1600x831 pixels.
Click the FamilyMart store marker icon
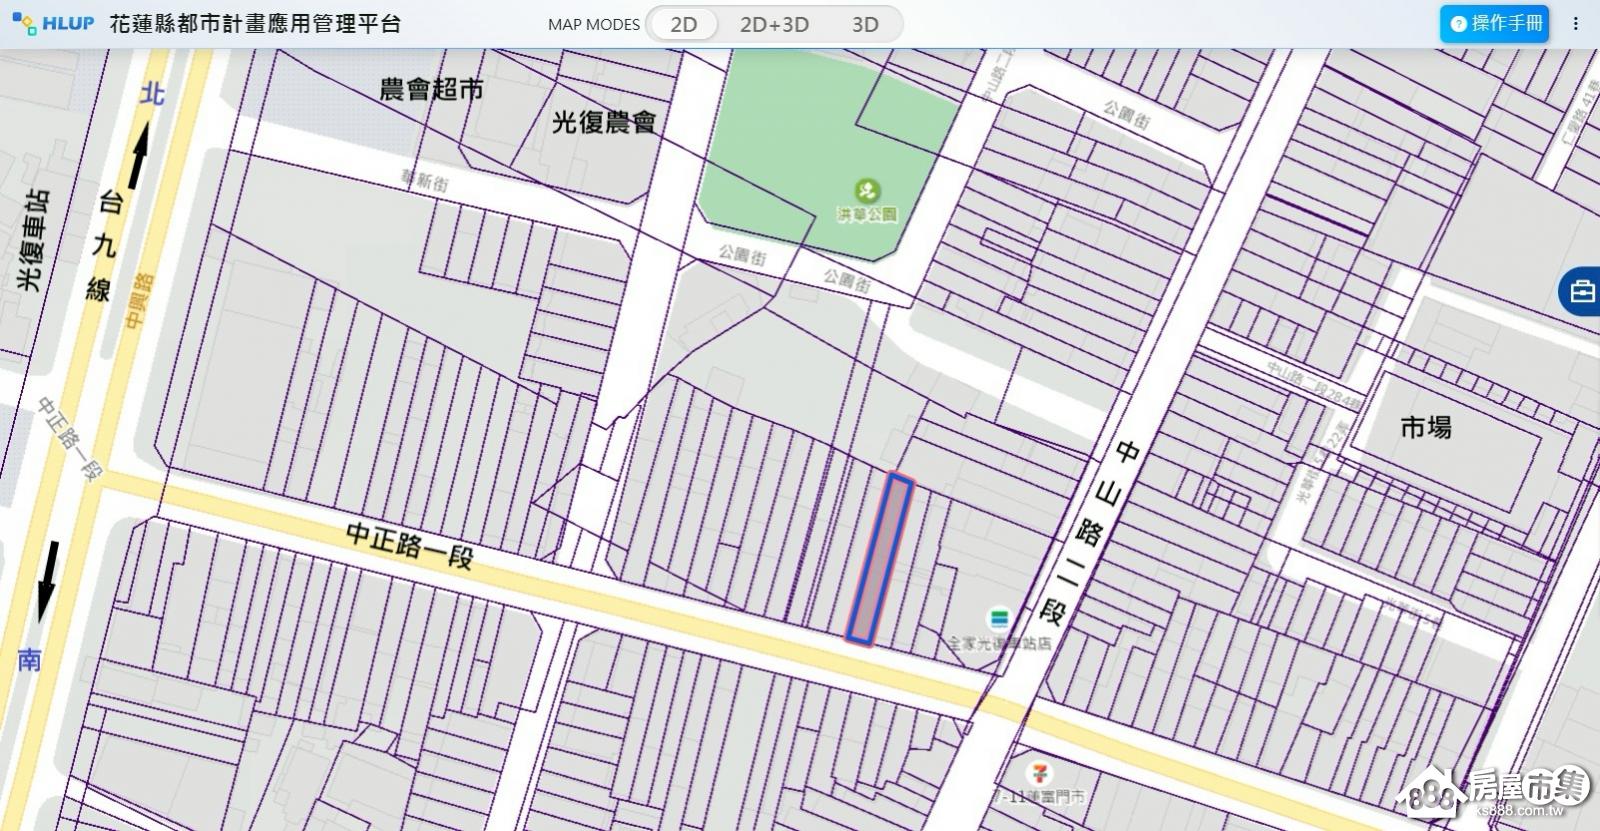998,617
